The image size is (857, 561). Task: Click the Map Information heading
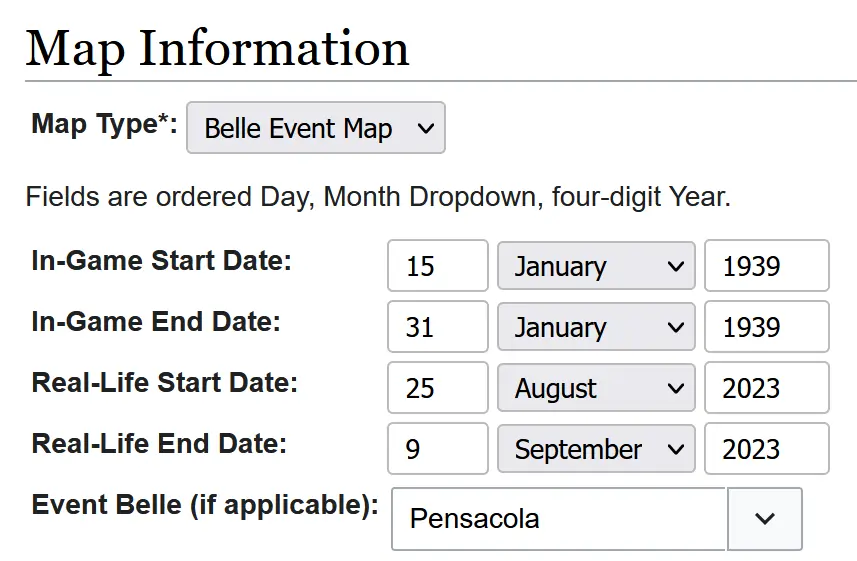pyautogui.click(x=217, y=48)
